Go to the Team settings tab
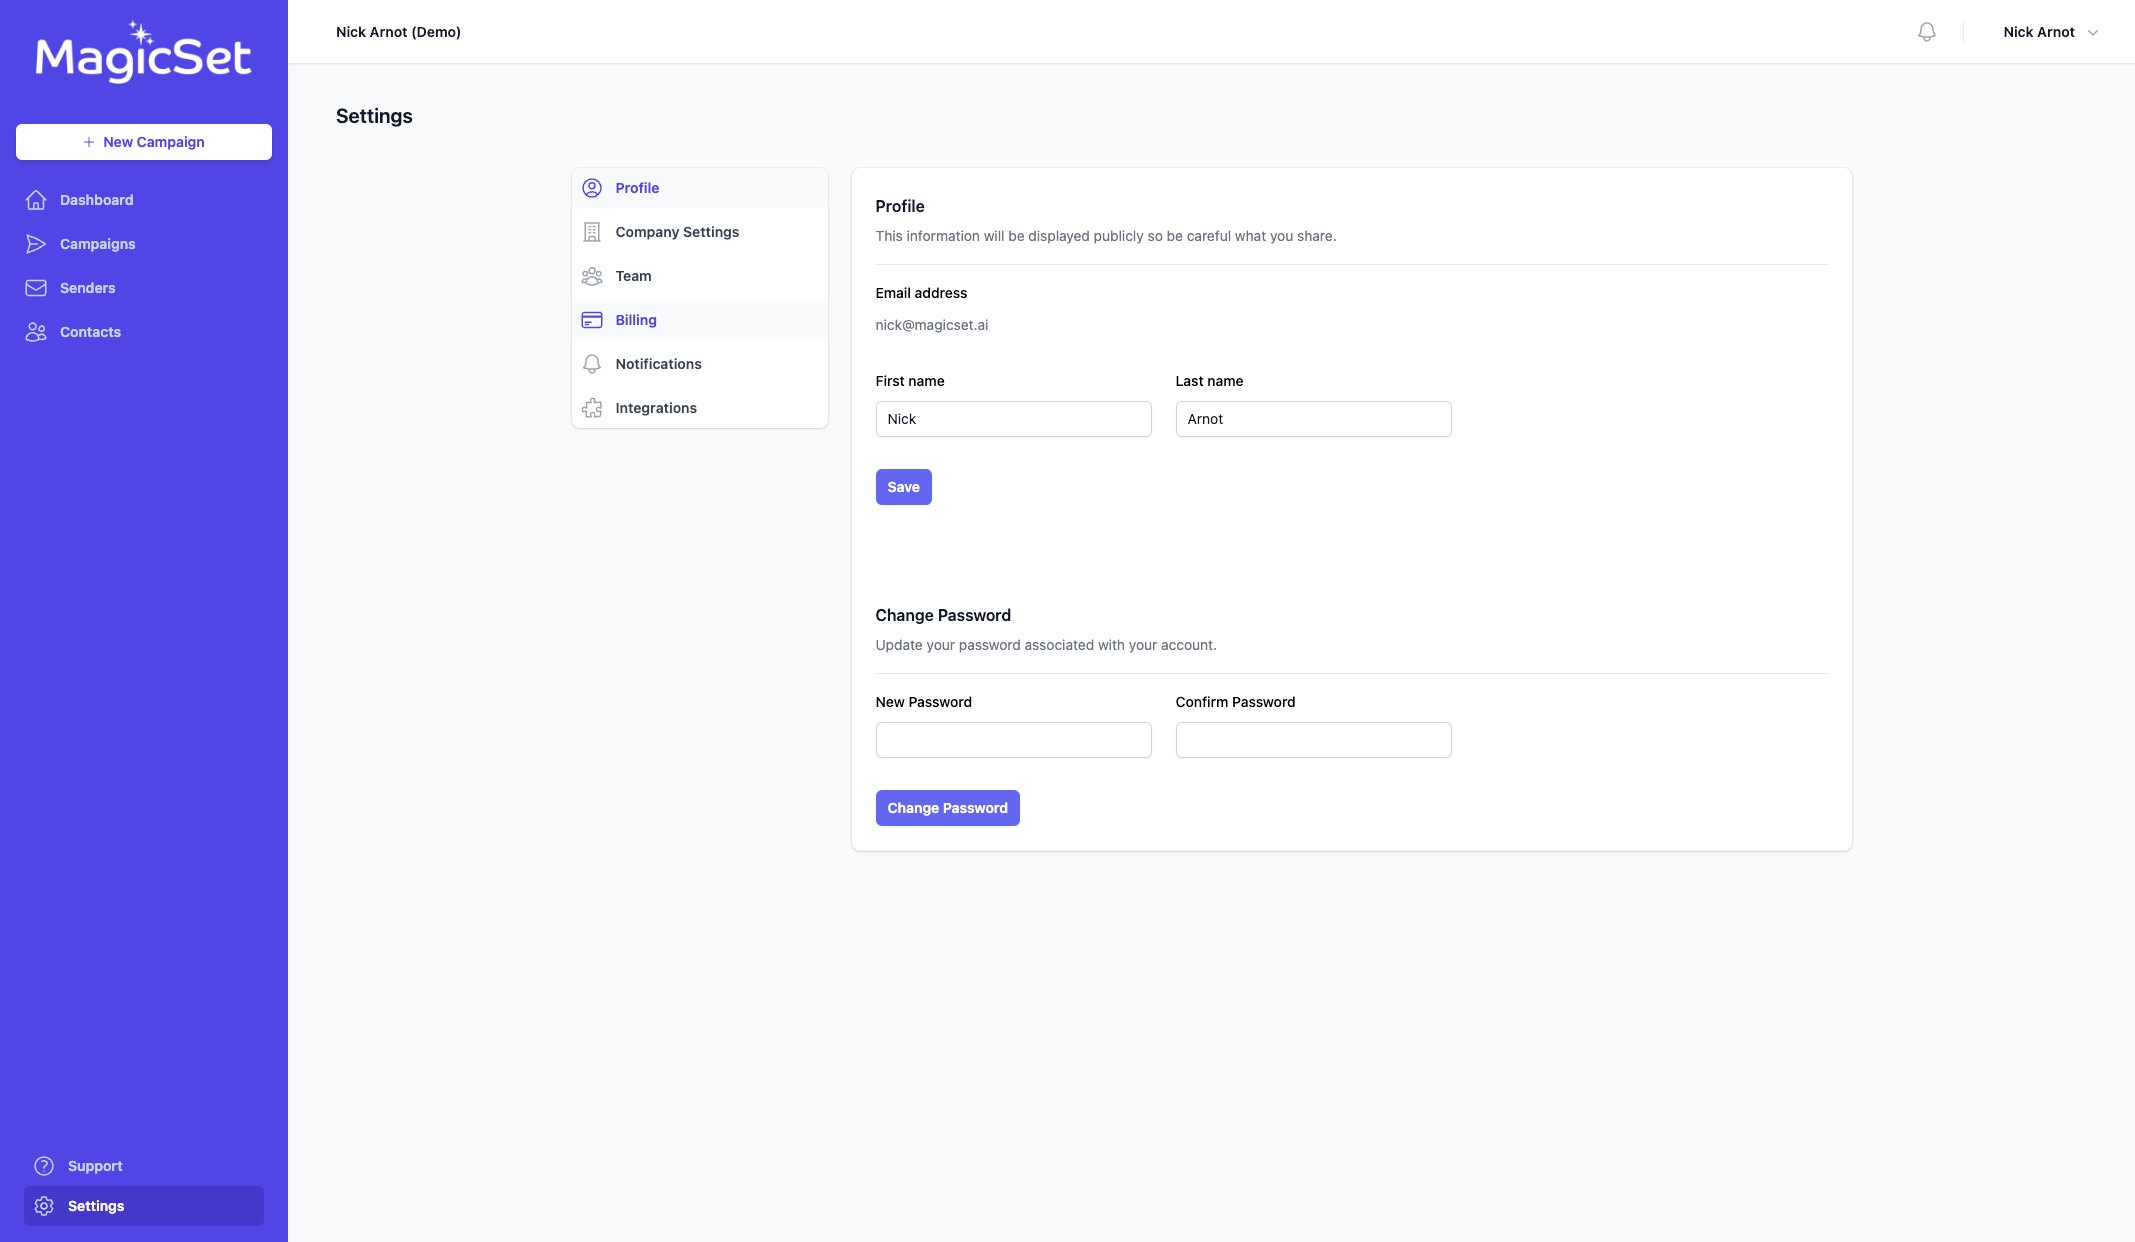The height and width of the screenshot is (1242, 2135). pyautogui.click(x=700, y=276)
